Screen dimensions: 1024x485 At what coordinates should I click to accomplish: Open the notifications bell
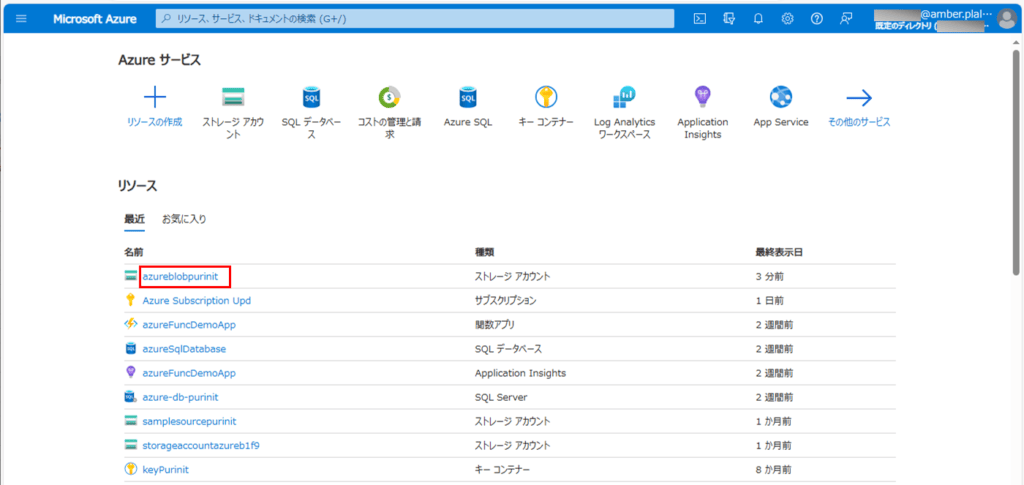(x=758, y=19)
